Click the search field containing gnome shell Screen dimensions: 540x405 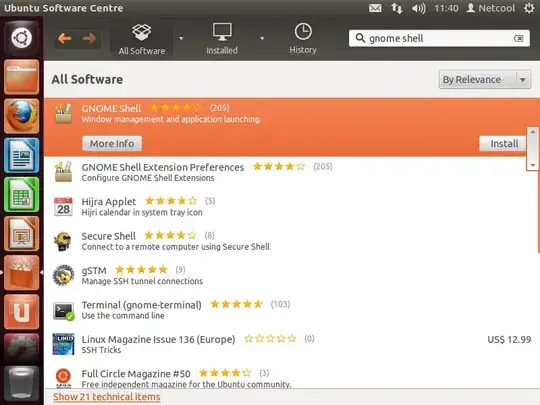(x=439, y=38)
